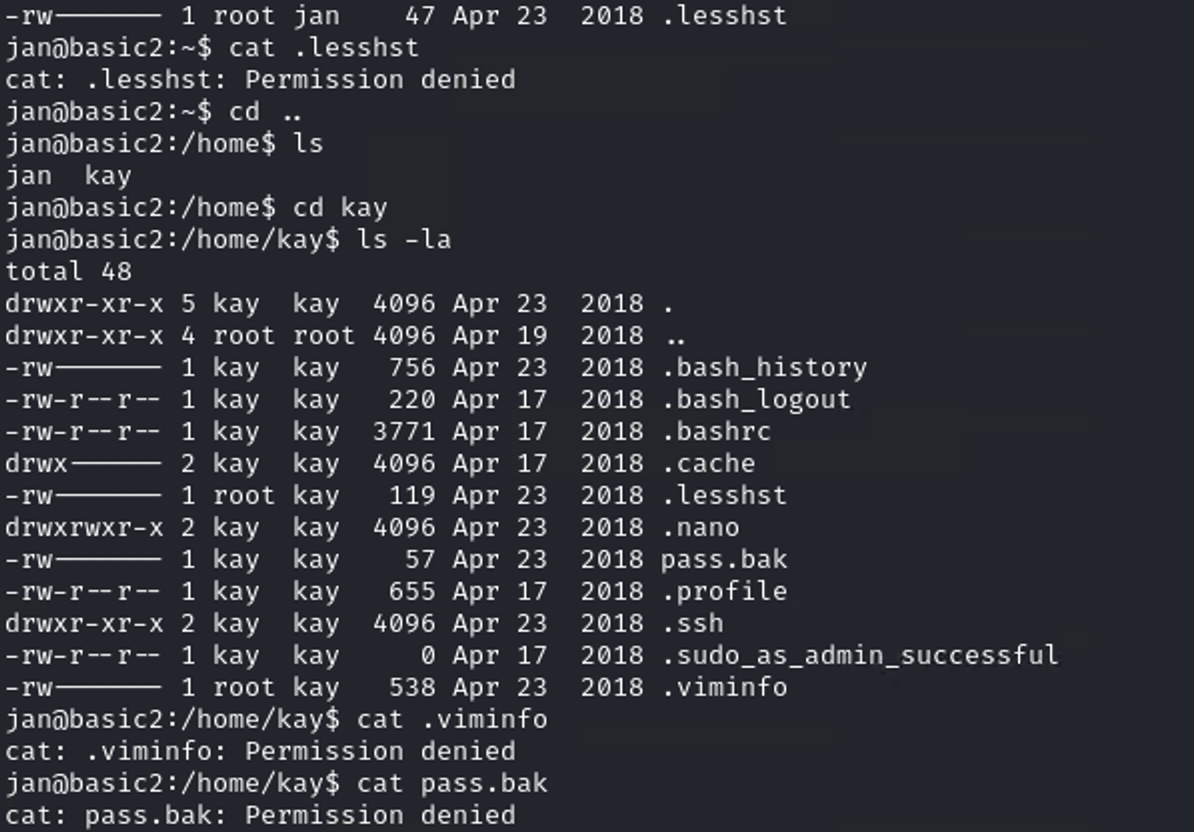Click the .bash_history filename in the listing
Image resolution: width=1194 pixels, height=832 pixels.
(x=764, y=368)
